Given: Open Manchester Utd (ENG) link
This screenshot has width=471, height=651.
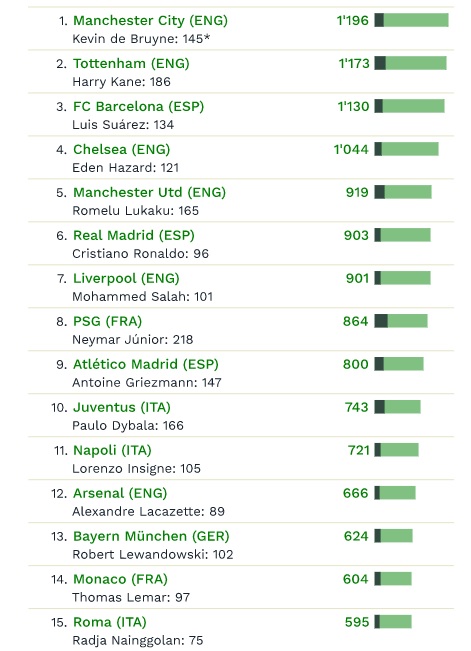Looking at the screenshot, I should (x=150, y=192).
